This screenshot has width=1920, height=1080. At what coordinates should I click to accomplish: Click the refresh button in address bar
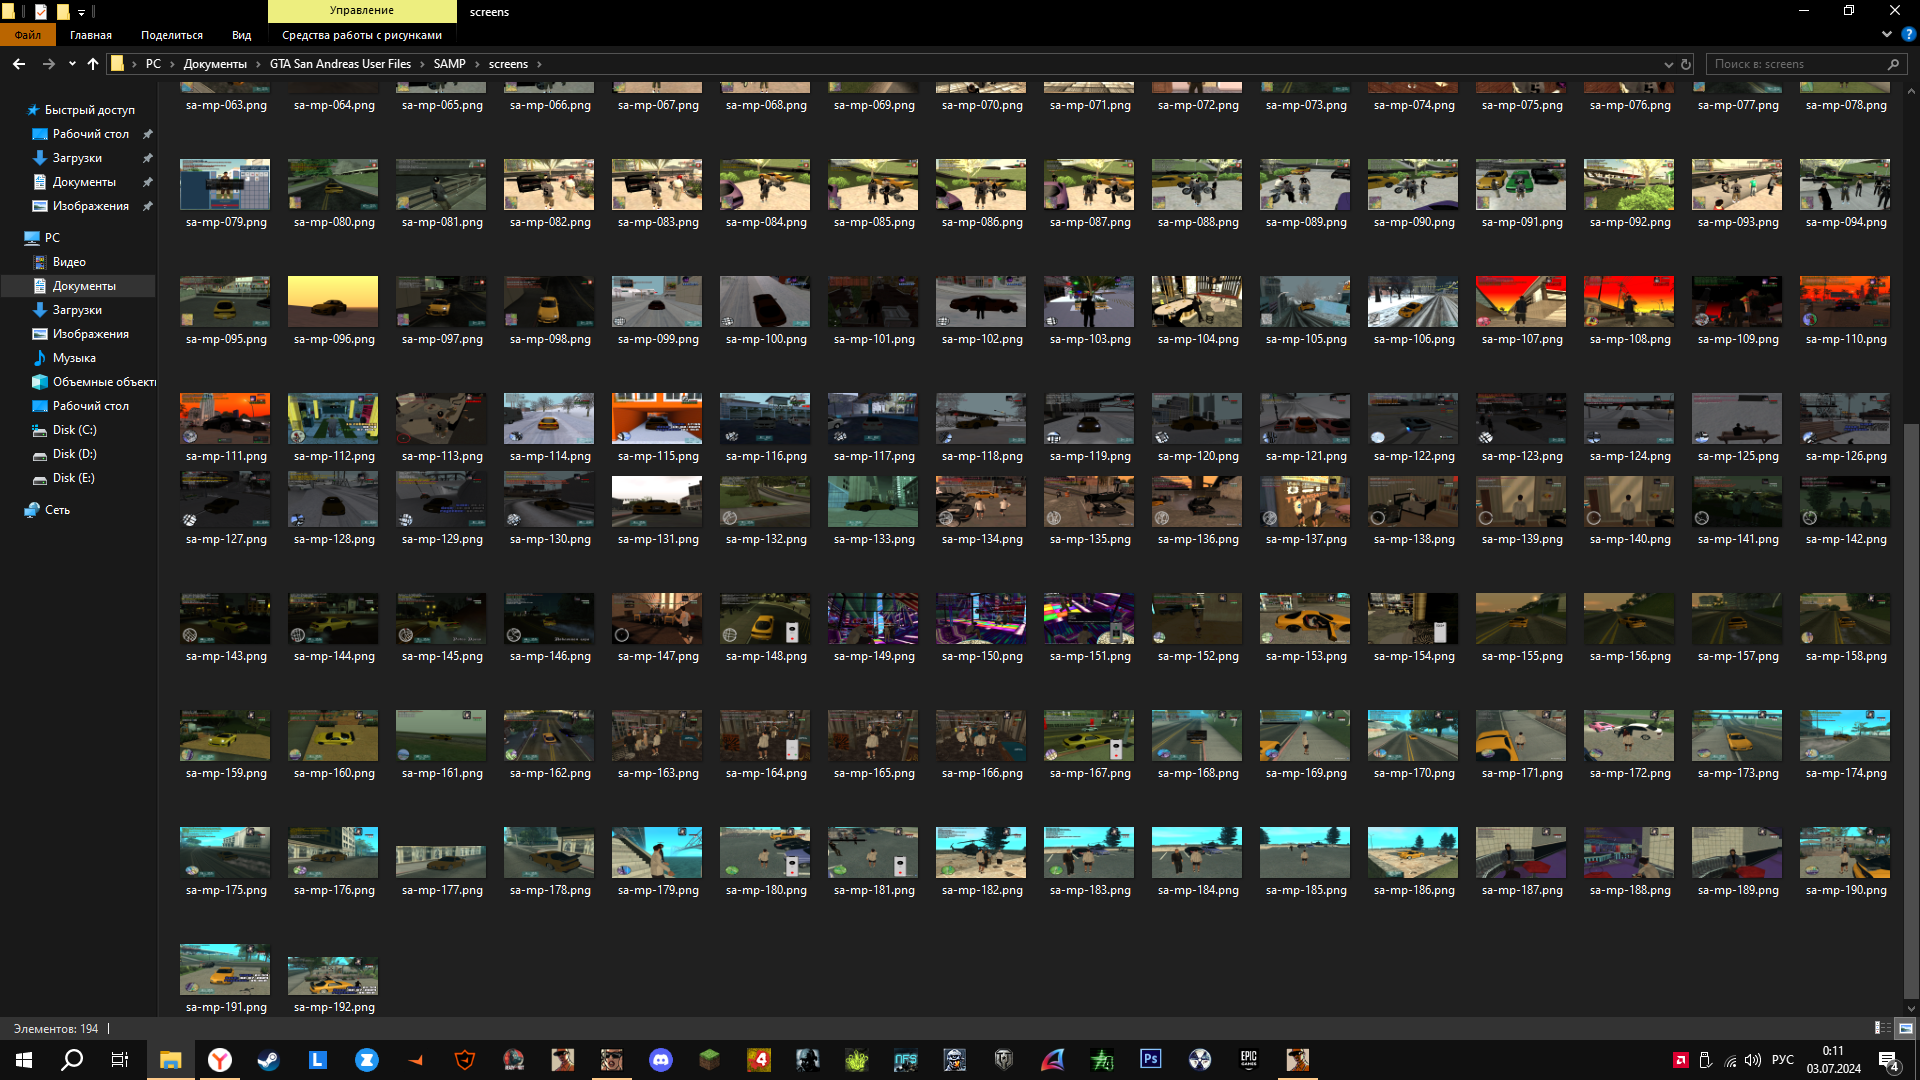coord(1686,64)
